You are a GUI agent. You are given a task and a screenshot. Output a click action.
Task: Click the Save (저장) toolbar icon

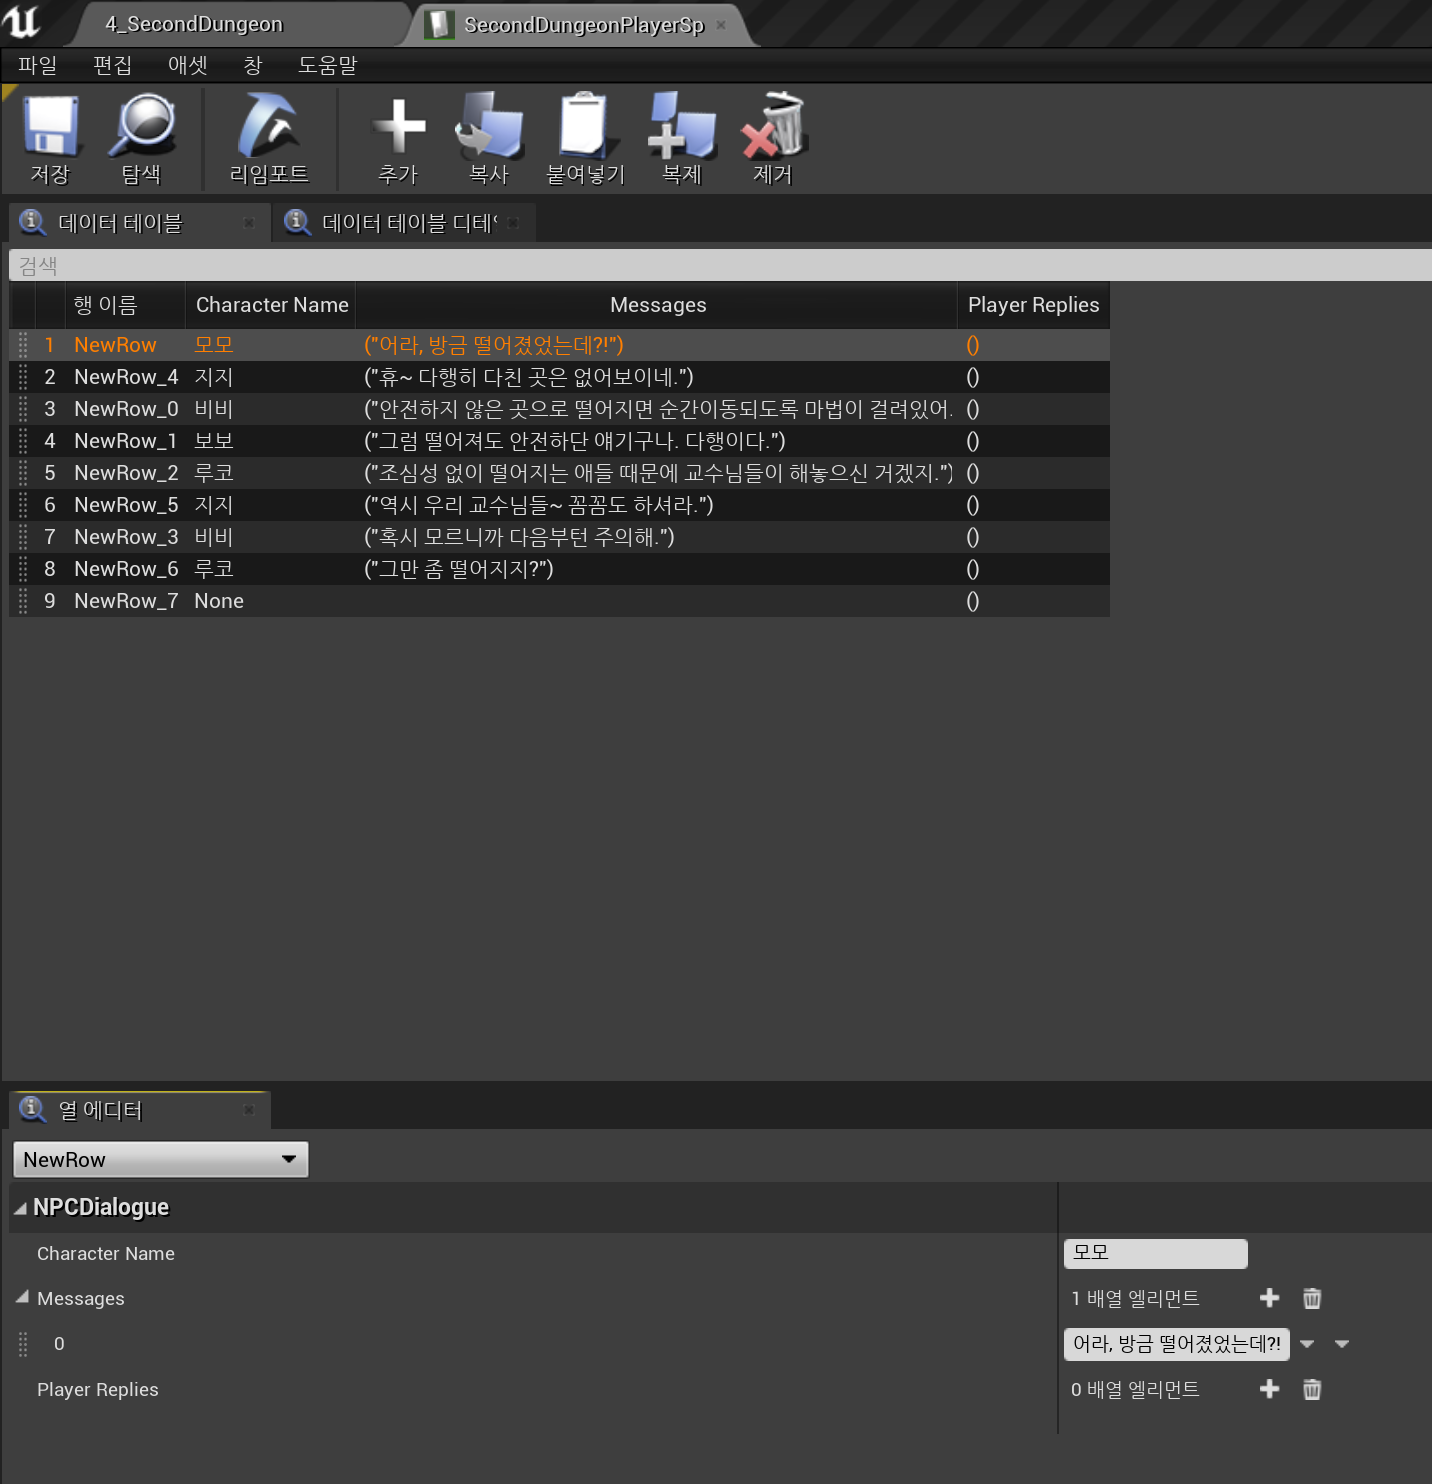click(x=50, y=128)
